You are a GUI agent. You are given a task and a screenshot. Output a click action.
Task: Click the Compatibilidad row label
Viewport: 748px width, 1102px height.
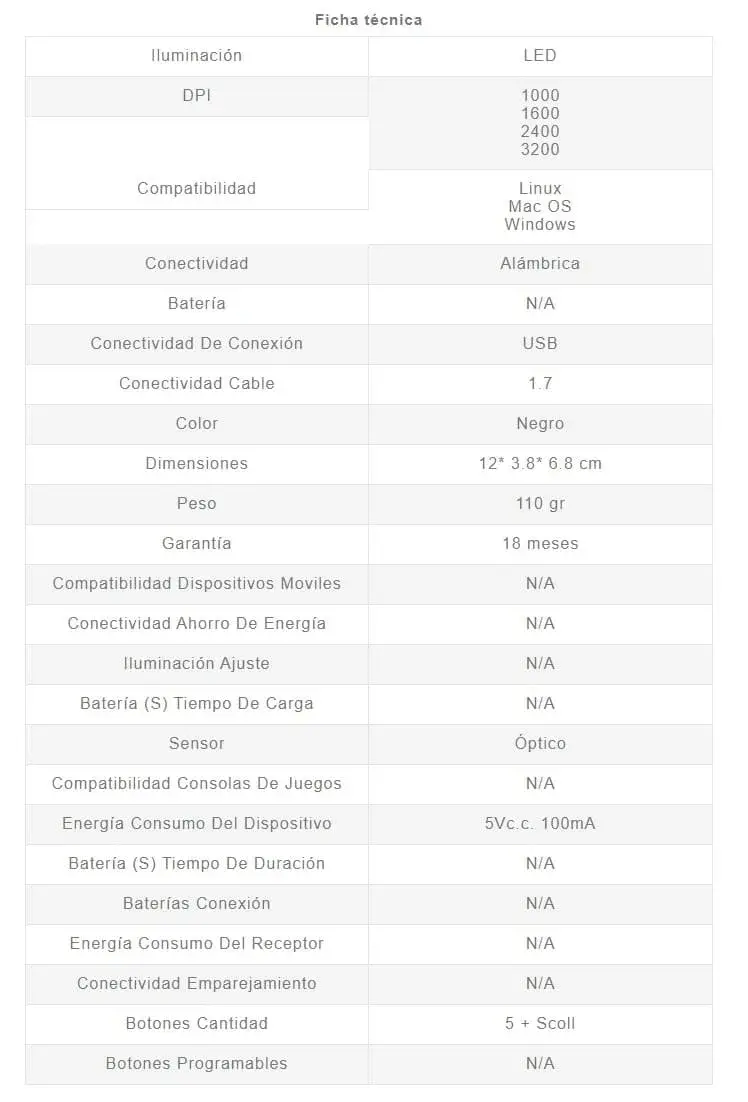point(196,188)
